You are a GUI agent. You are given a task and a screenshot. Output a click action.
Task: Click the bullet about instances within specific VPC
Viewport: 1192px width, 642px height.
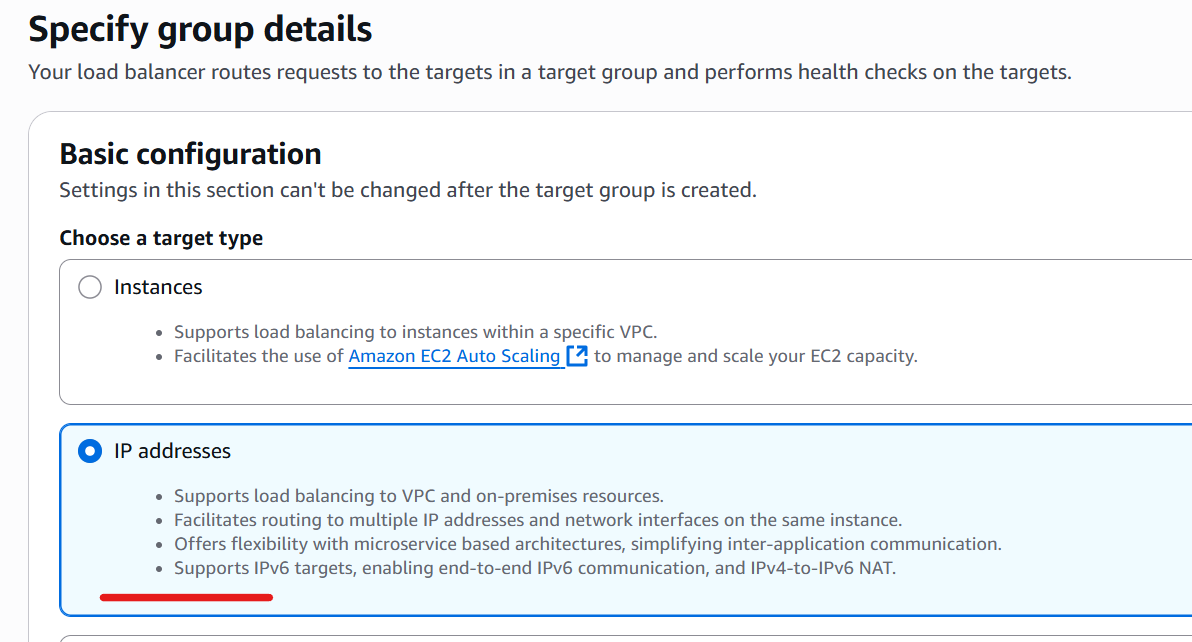(415, 332)
